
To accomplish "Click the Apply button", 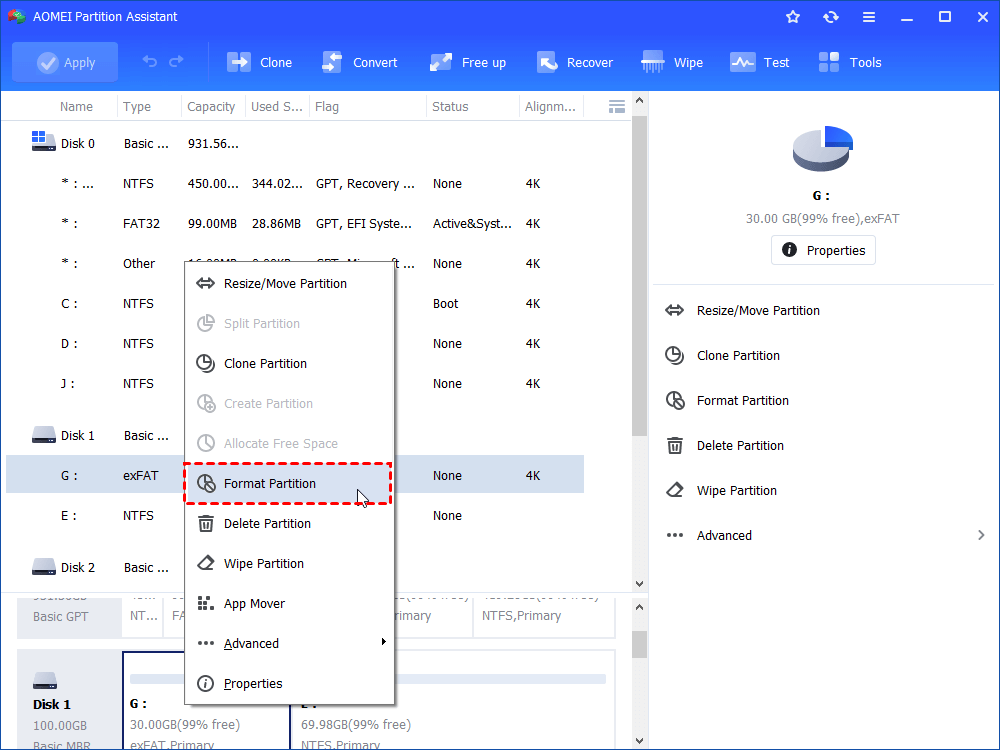I will [x=65, y=62].
